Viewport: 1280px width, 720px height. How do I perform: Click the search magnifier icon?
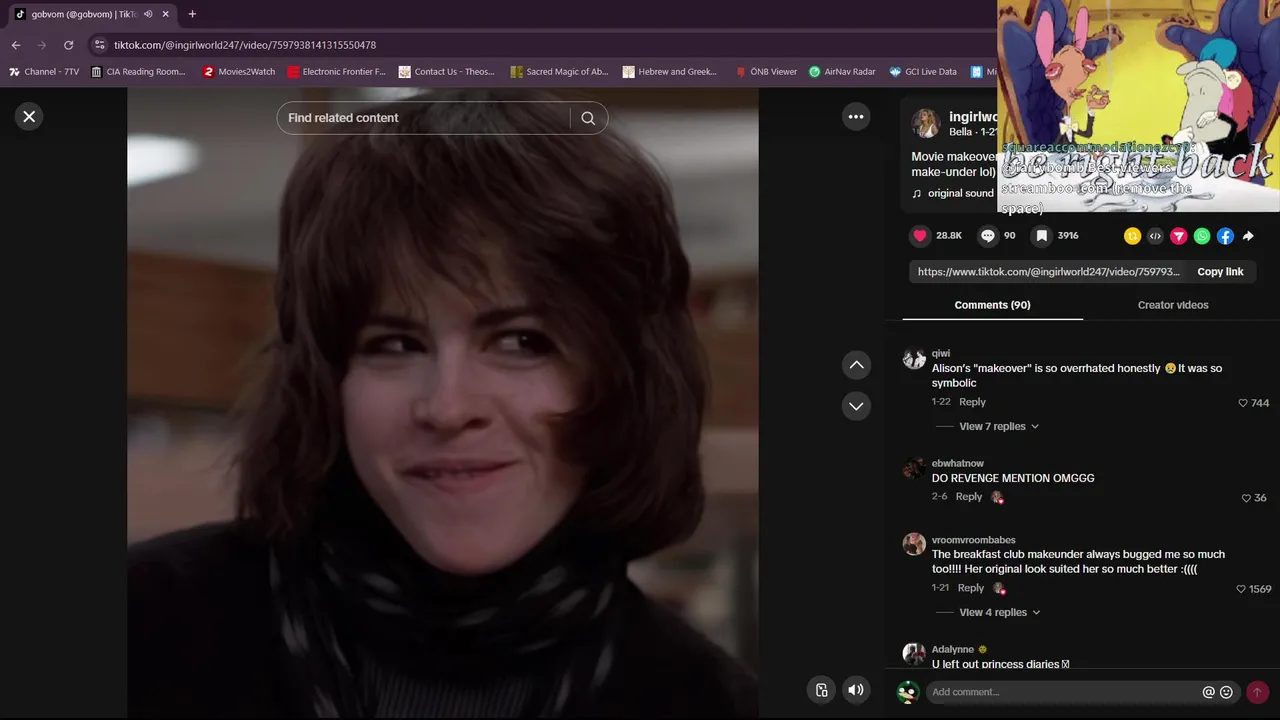588,118
